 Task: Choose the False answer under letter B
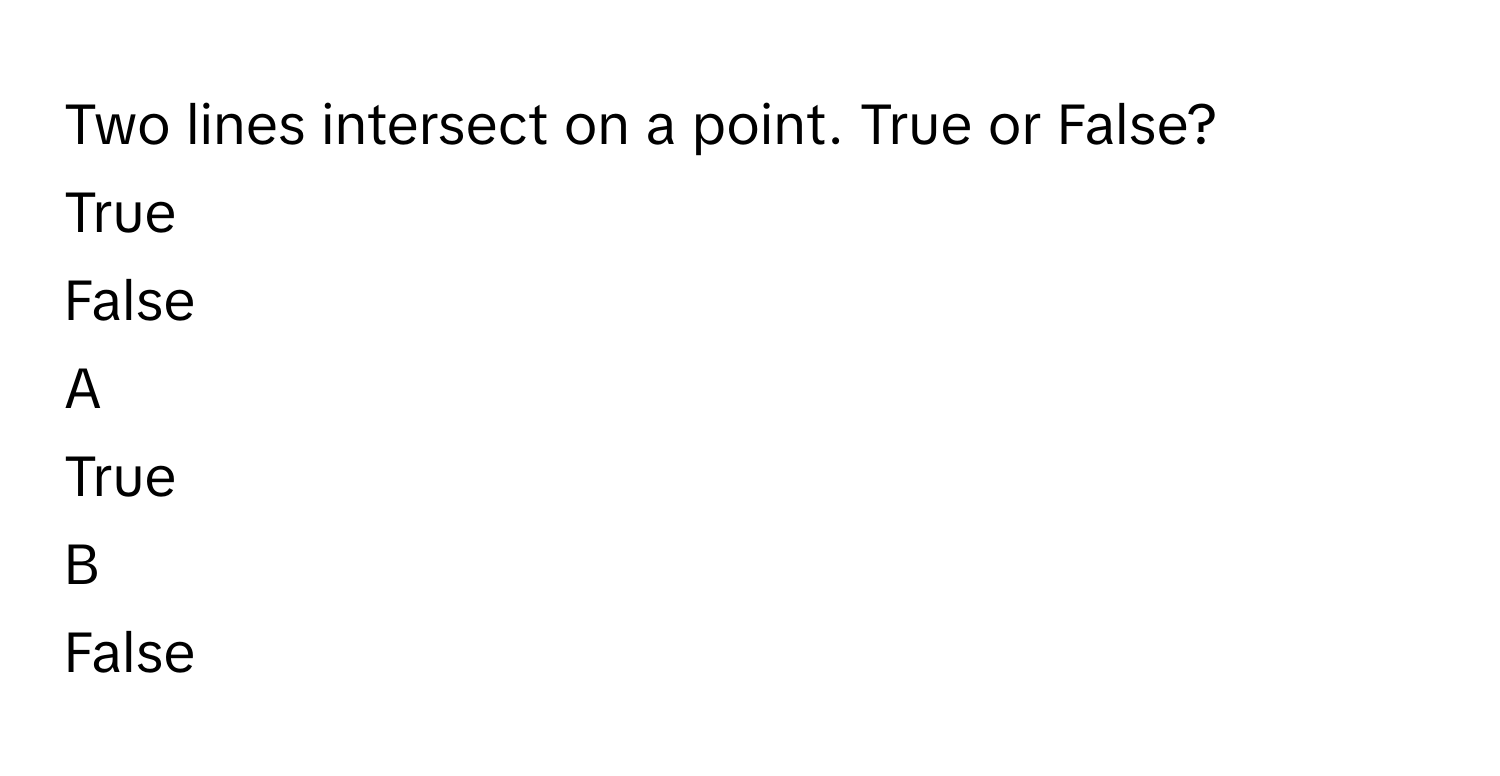click(129, 654)
